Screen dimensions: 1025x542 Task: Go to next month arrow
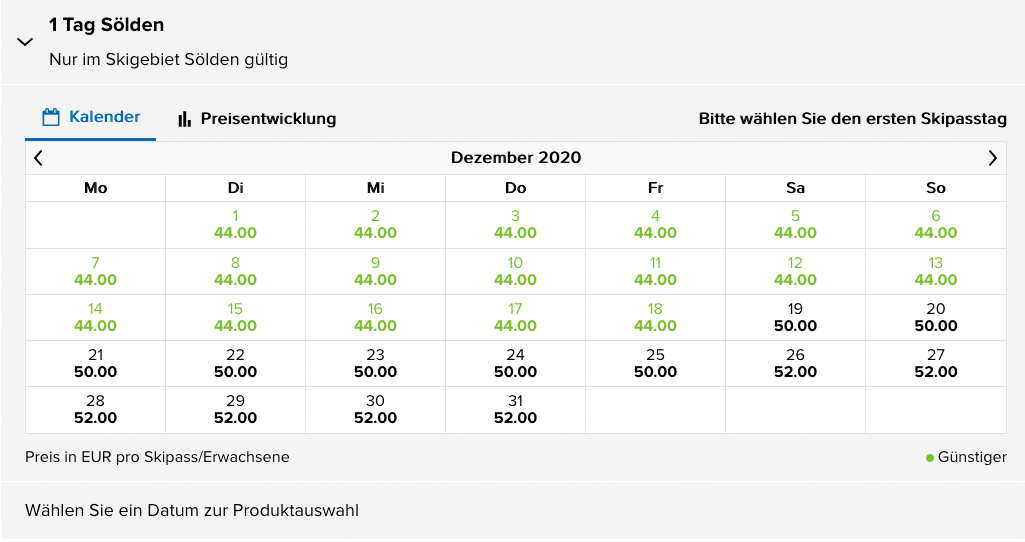click(x=992, y=158)
